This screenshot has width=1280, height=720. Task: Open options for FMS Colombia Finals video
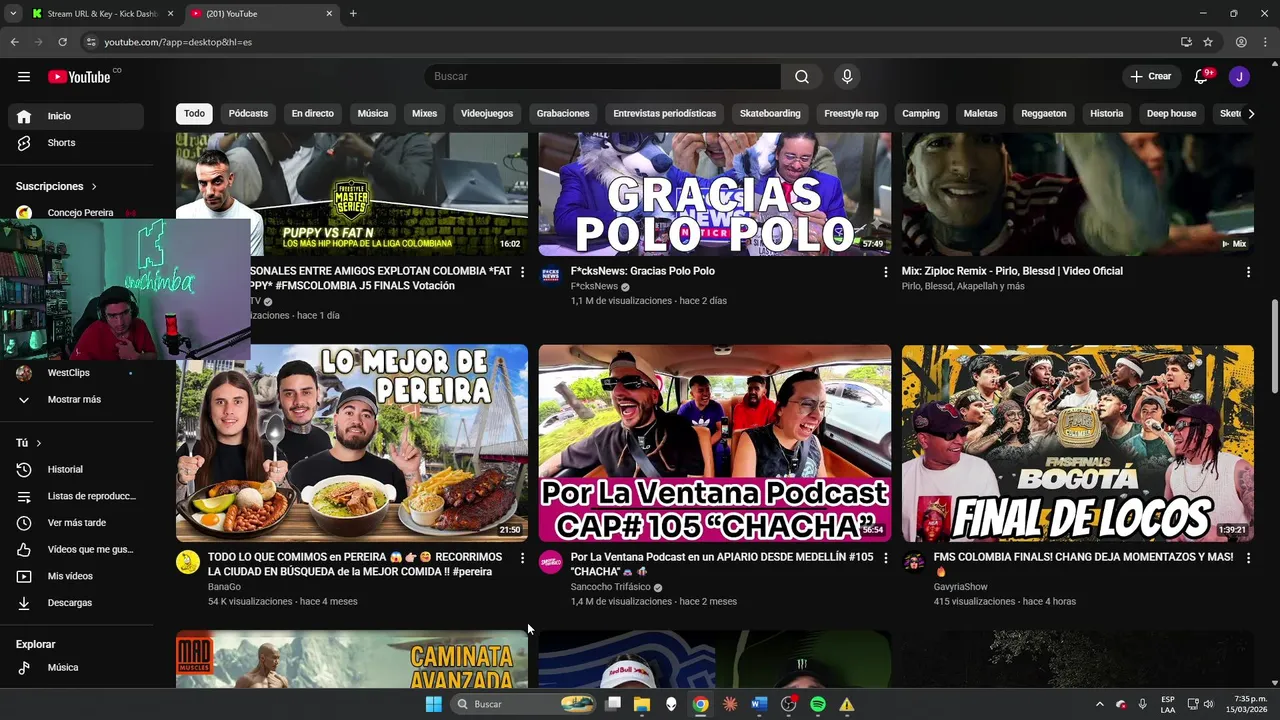[1248, 558]
